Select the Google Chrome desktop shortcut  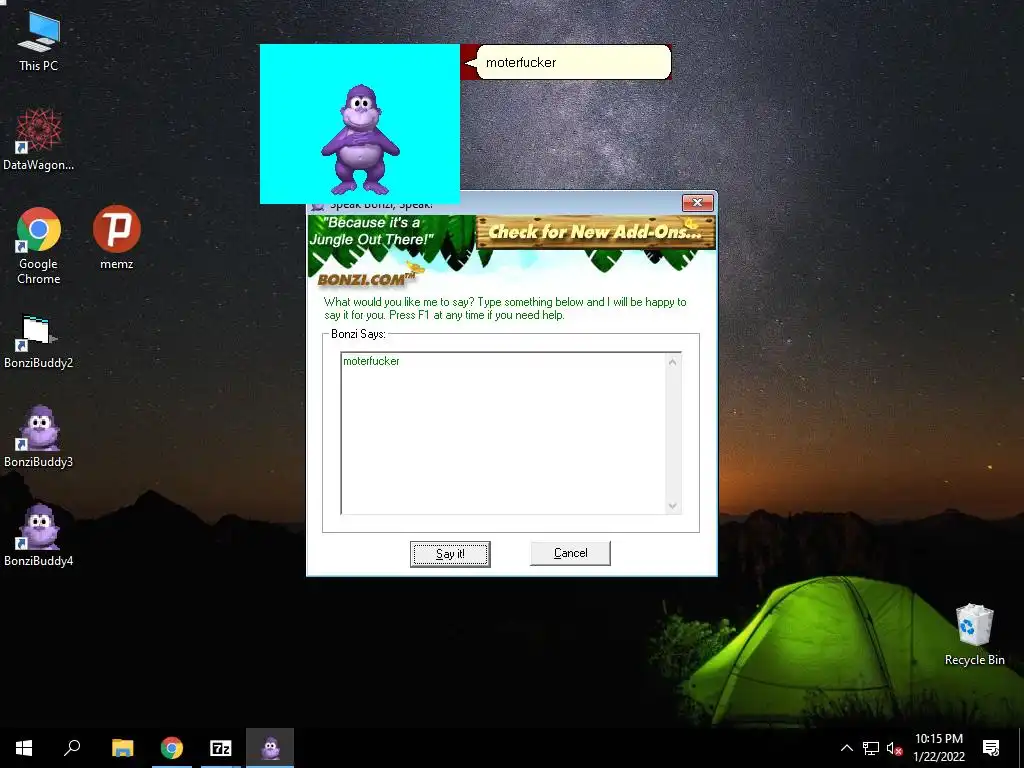click(x=39, y=246)
